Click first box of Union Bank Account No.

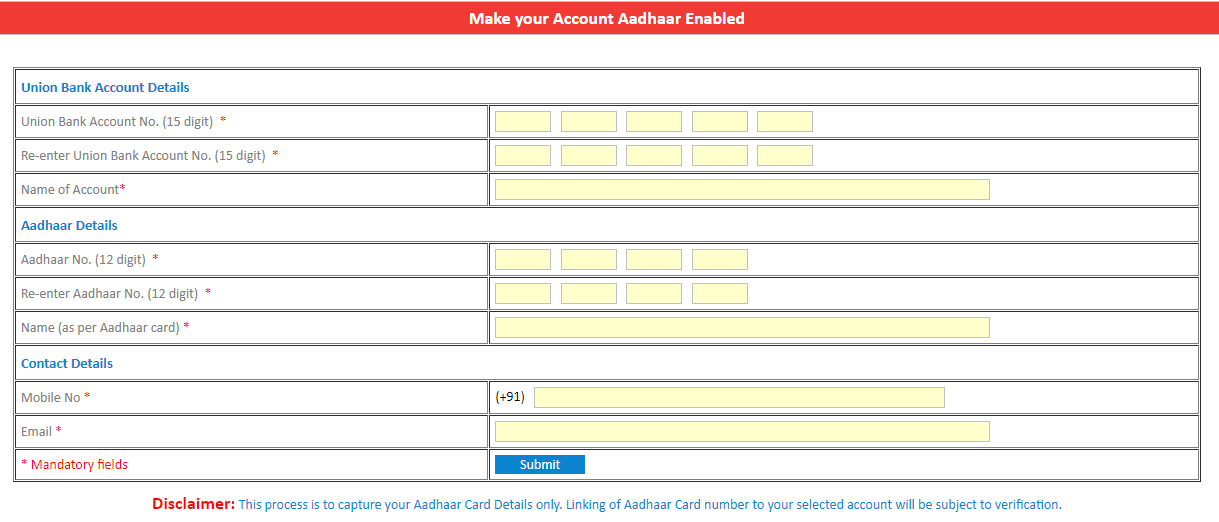(x=523, y=122)
